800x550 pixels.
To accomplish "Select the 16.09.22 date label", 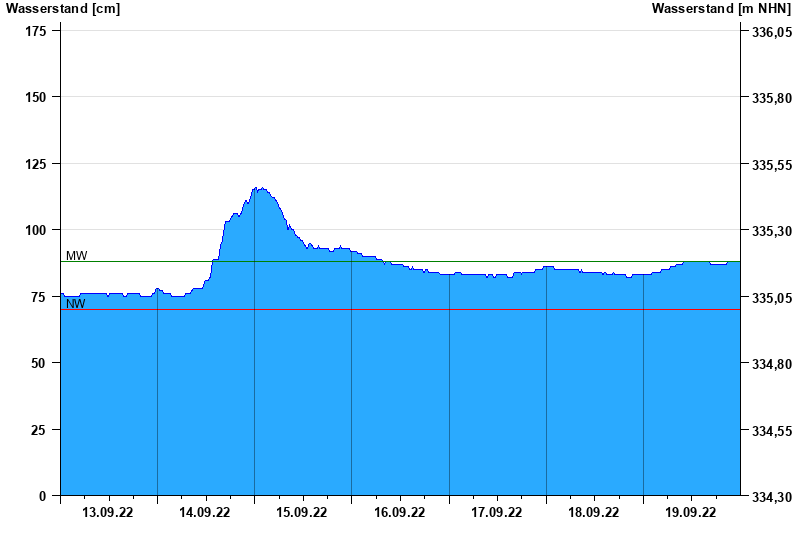I will click(400, 513).
